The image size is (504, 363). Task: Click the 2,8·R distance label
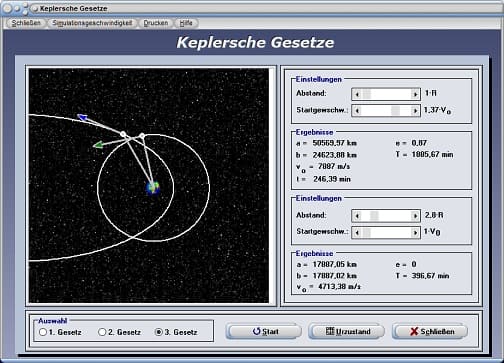click(434, 215)
